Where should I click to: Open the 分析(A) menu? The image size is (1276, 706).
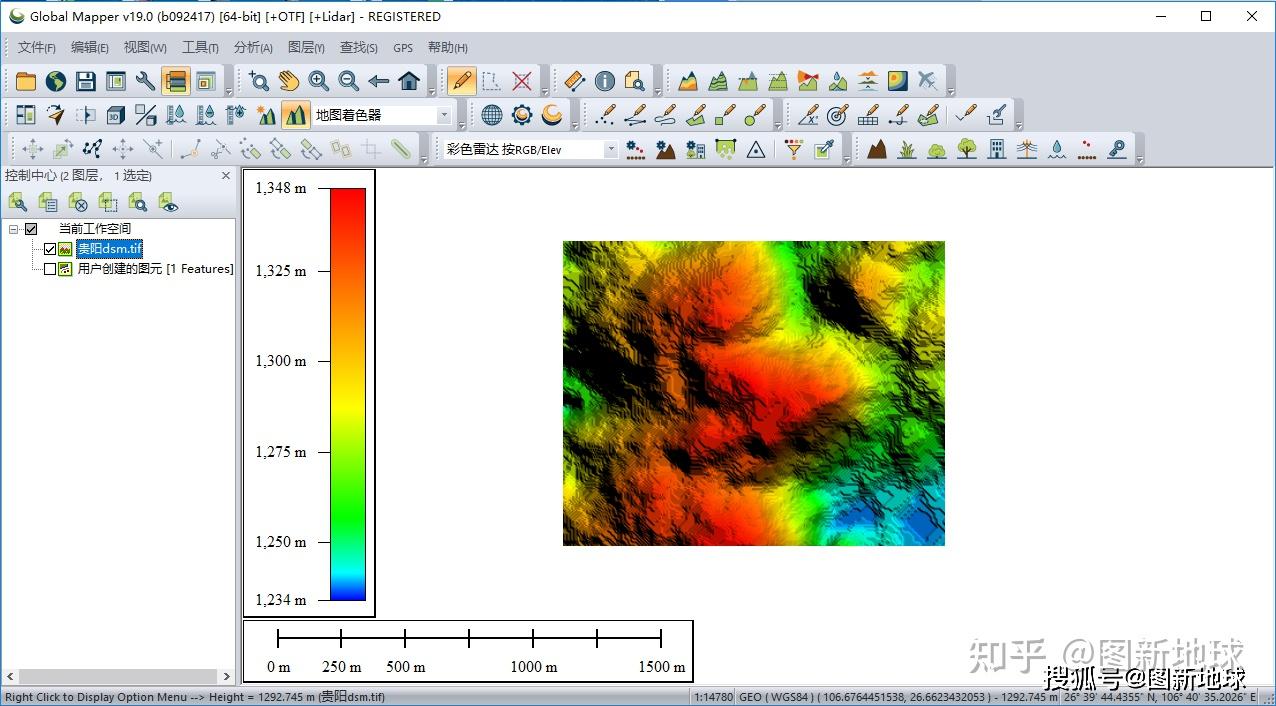coord(253,47)
